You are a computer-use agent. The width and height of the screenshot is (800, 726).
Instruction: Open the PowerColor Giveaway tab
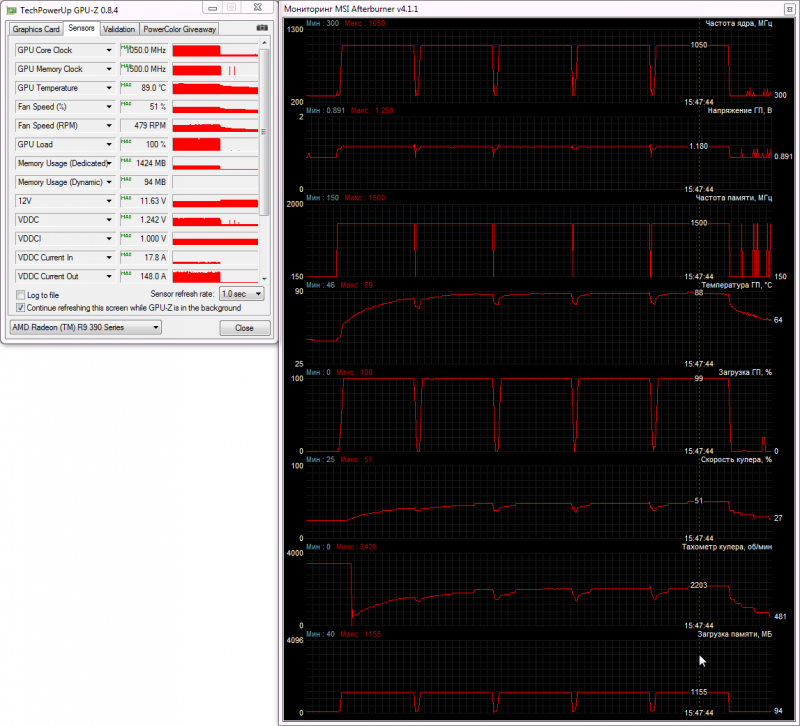(x=180, y=29)
